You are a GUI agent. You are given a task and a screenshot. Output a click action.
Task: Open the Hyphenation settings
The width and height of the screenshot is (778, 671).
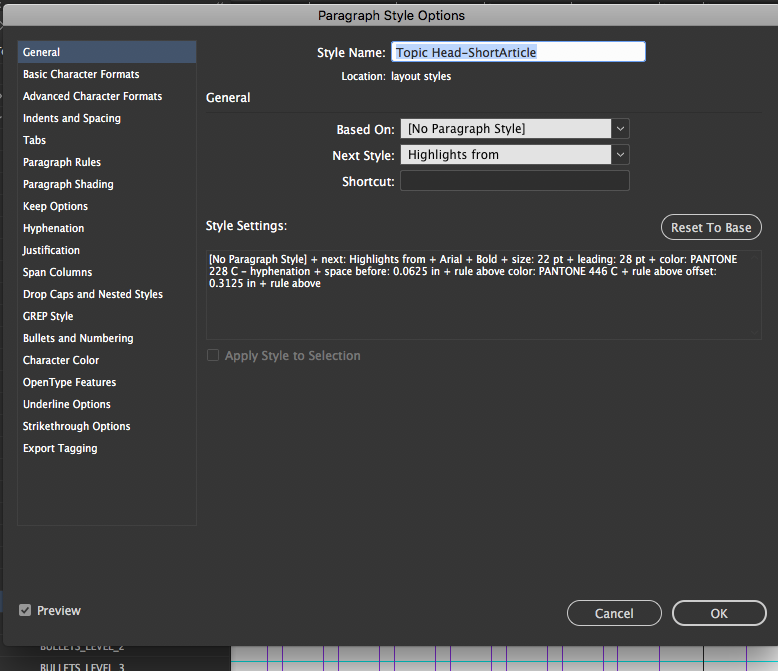107,228
